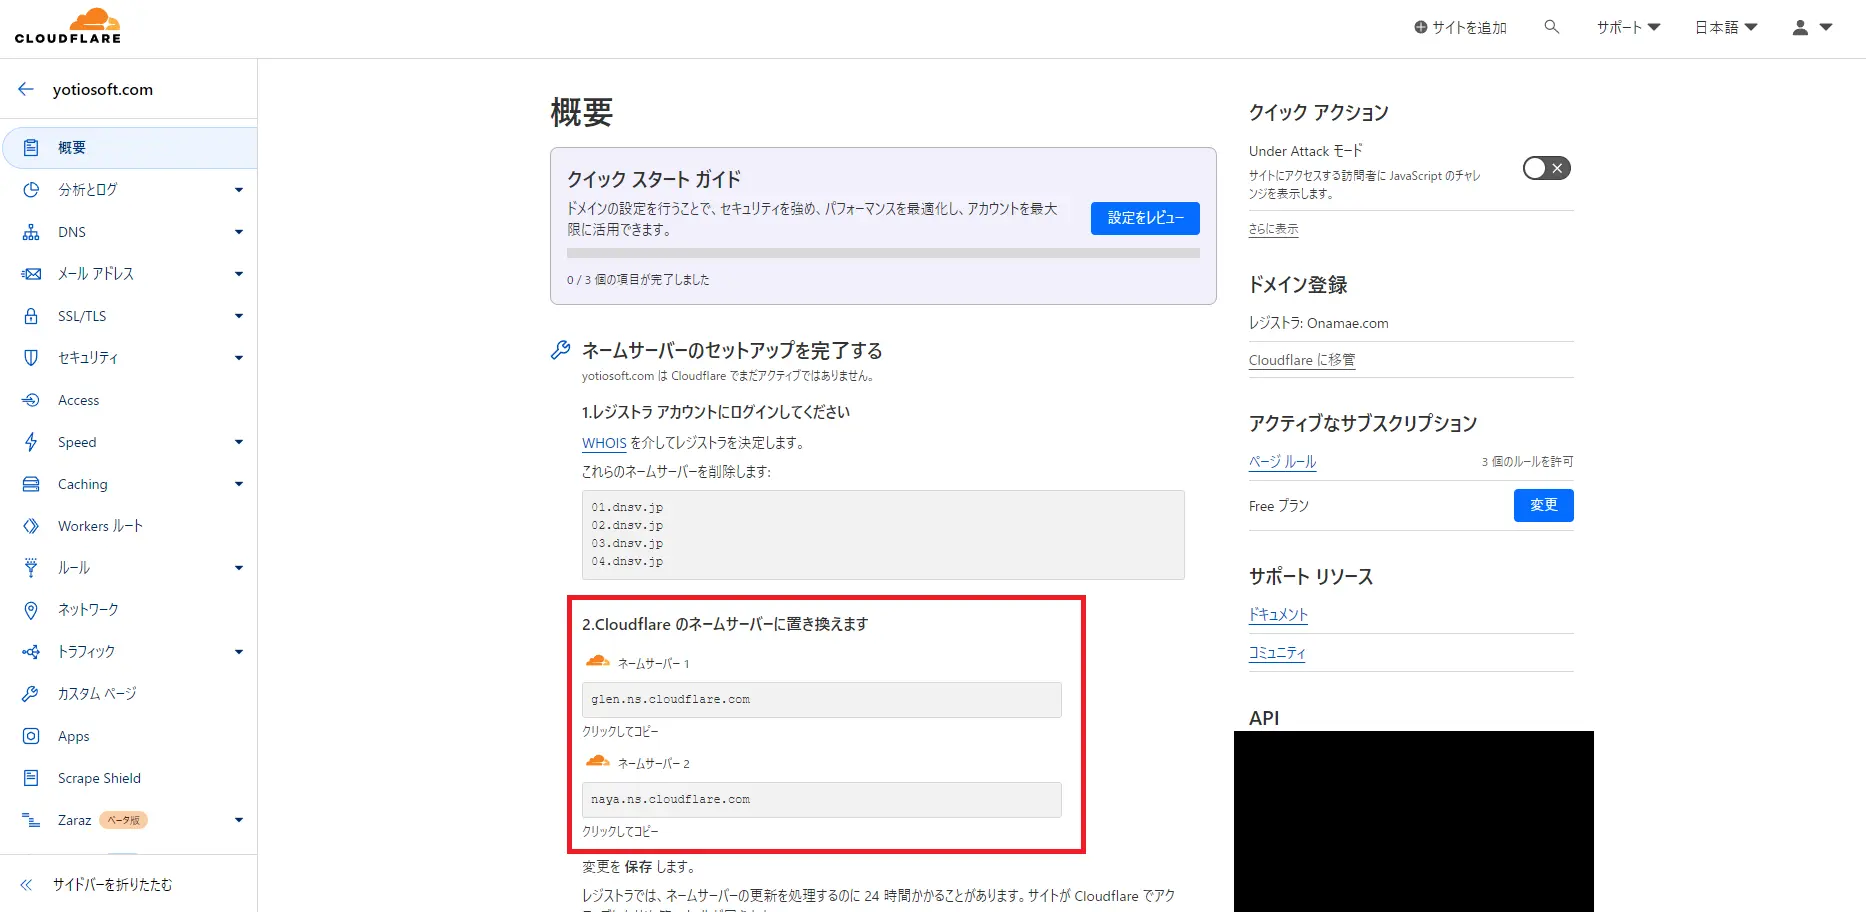Screen dimensions: 1866x912
Task: Expand the トラフィック submenu arrow
Action: pyautogui.click(x=239, y=652)
